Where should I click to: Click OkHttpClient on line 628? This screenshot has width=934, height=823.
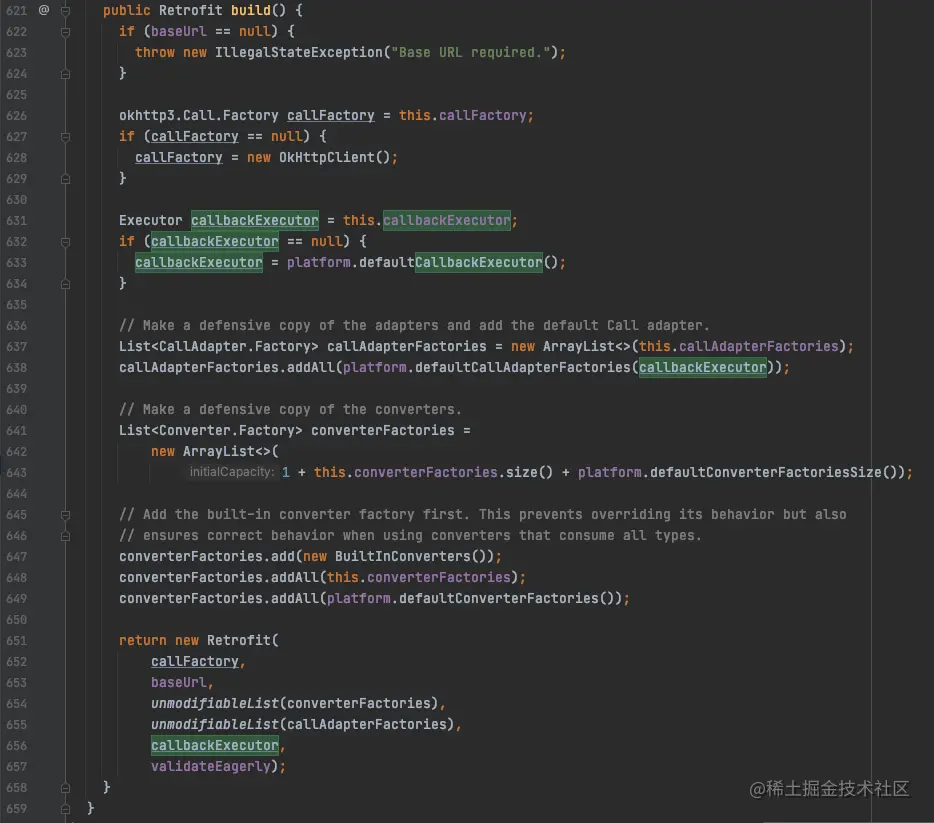point(326,157)
